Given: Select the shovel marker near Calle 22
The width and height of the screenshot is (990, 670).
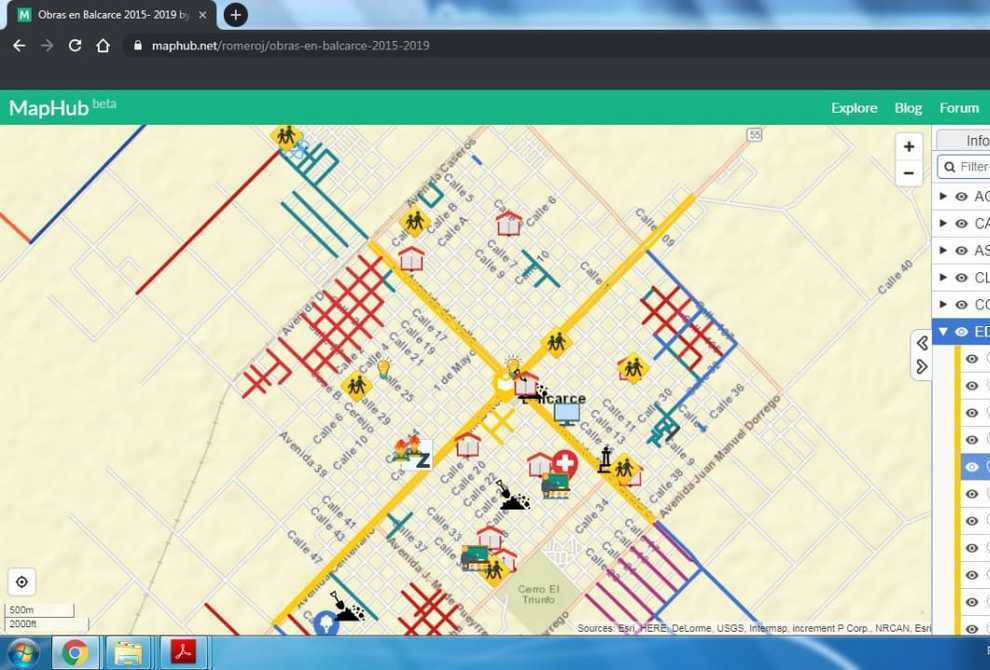Looking at the screenshot, I should tap(513, 497).
